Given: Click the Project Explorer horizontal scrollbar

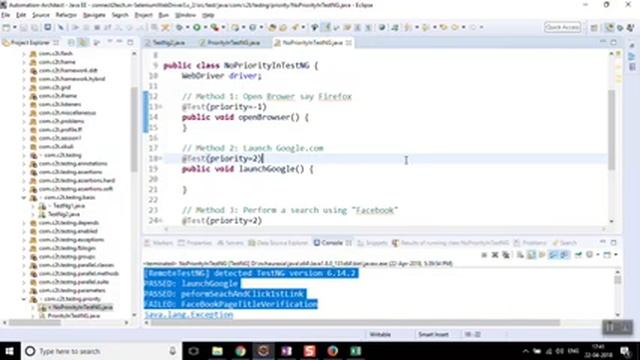Looking at the screenshot, I should point(35,322).
